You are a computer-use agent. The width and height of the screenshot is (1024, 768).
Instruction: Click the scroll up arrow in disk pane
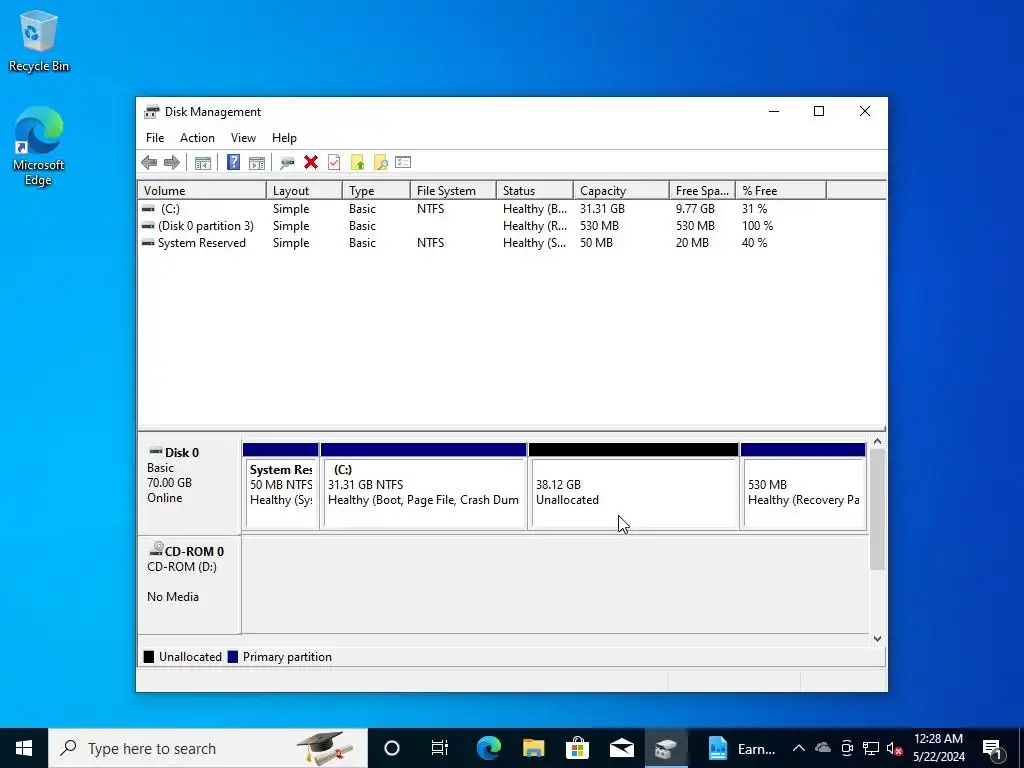pyautogui.click(x=877, y=442)
